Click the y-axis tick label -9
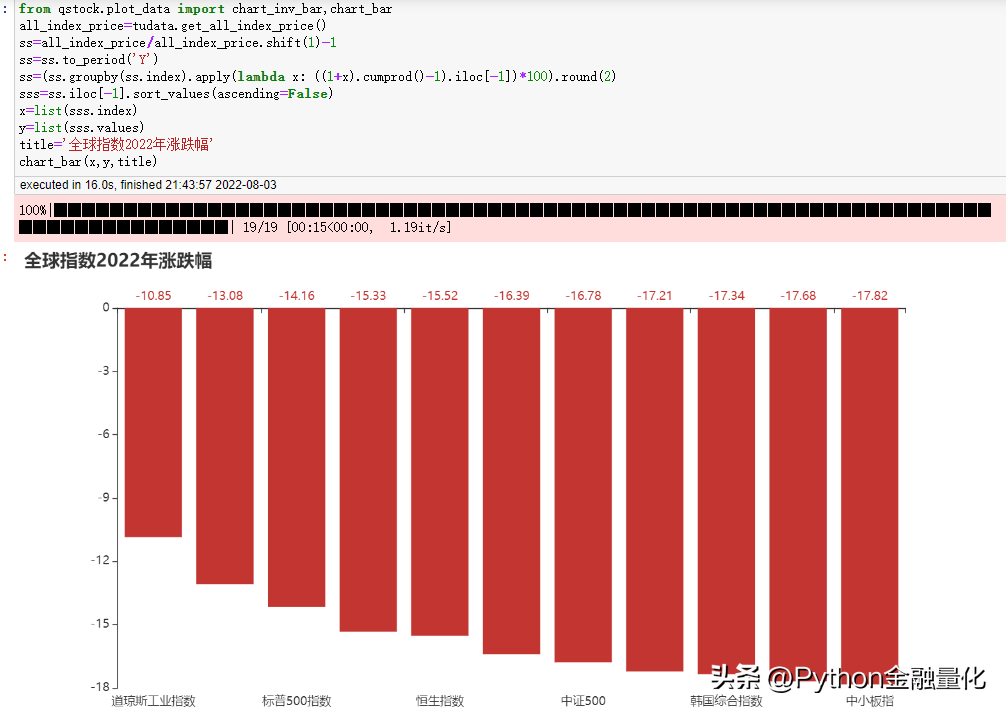The image size is (1006, 711). tap(103, 497)
